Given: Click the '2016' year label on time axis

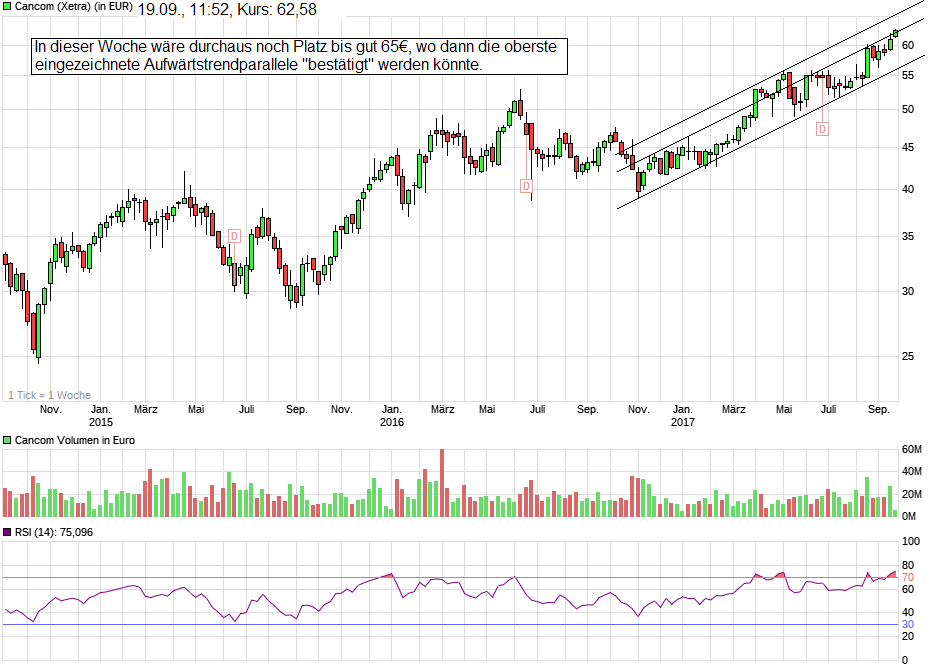Looking at the screenshot, I should [x=391, y=422].
